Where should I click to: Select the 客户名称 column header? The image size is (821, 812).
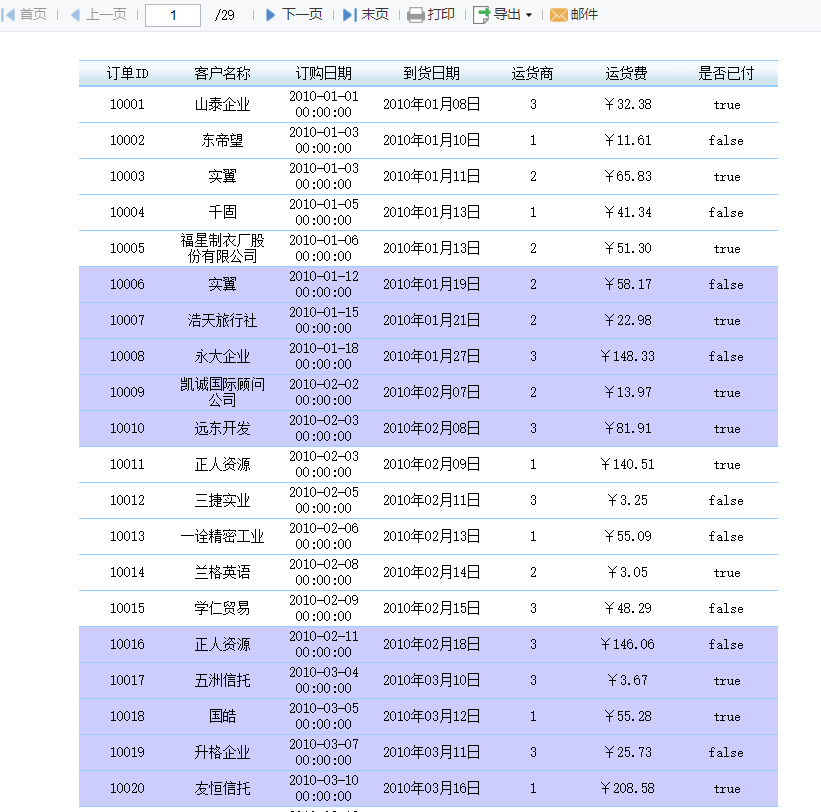222,73
